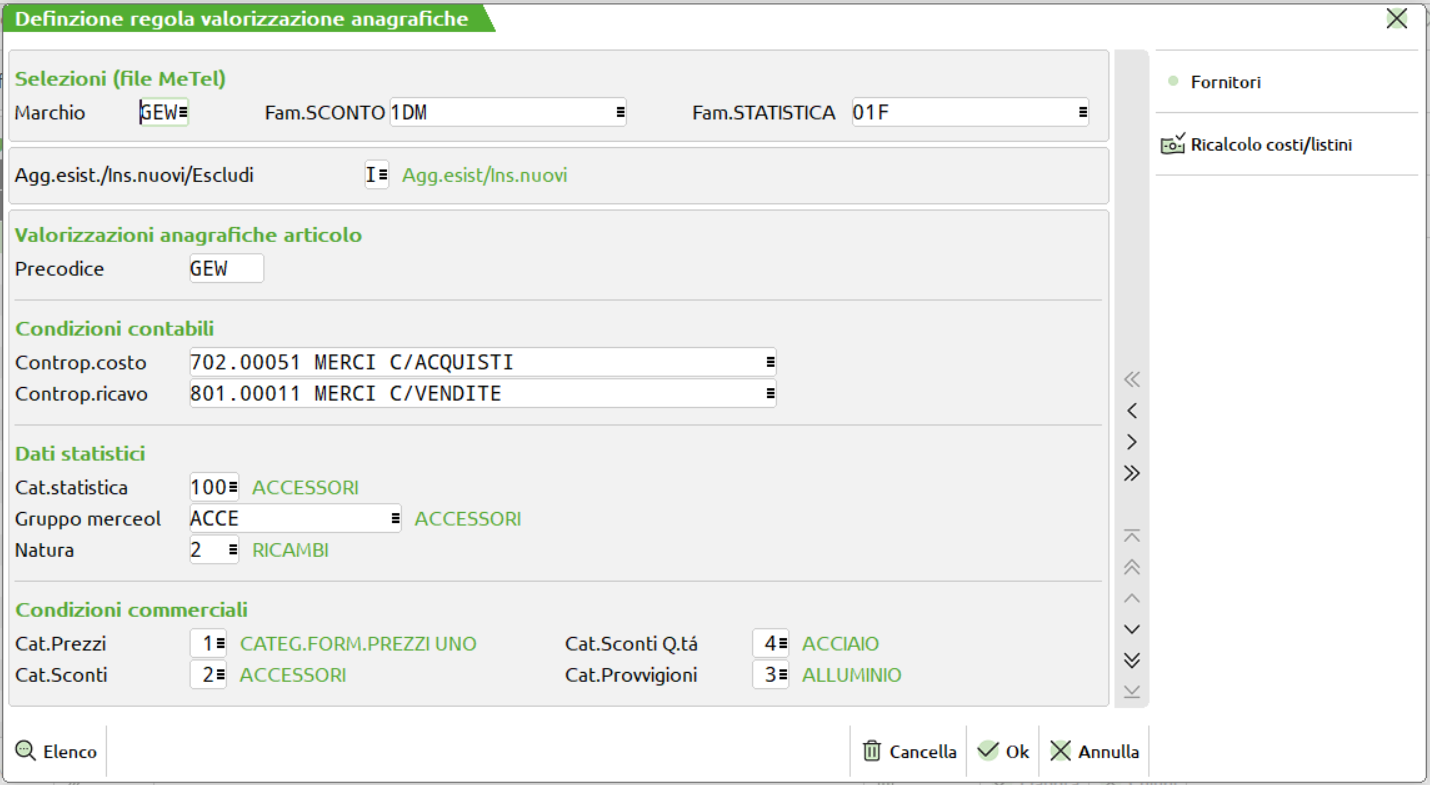The height and width of the screenshot is (785, 1430).
Task: Expand the Gruppo merceol selection list
Action: click(x=395, y=519)
